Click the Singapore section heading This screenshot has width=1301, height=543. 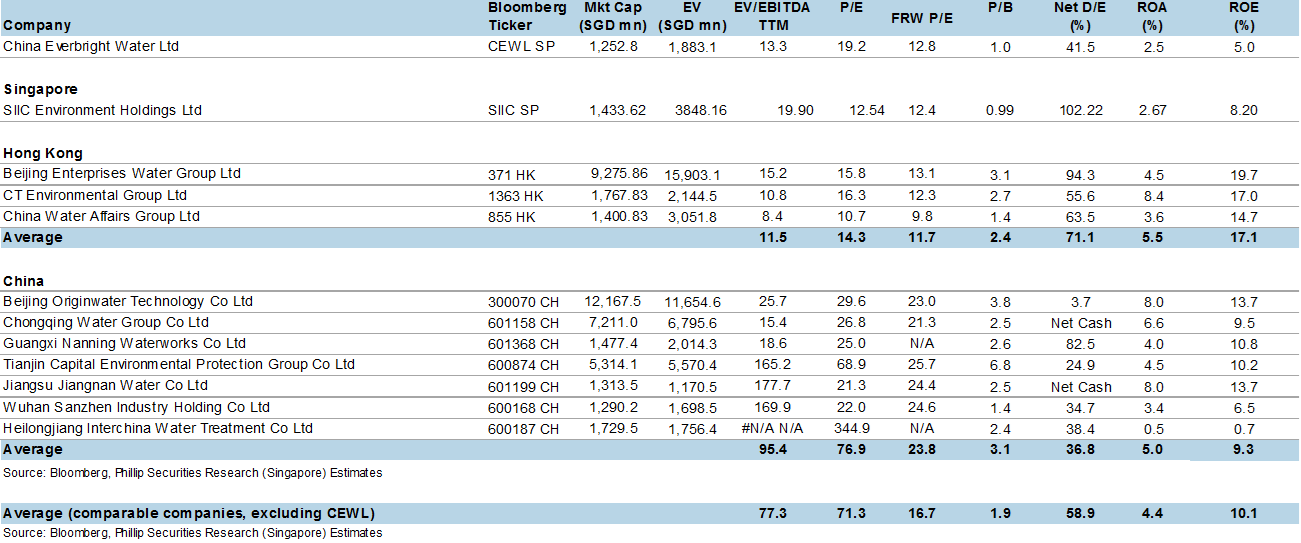(x=40, y=89)
